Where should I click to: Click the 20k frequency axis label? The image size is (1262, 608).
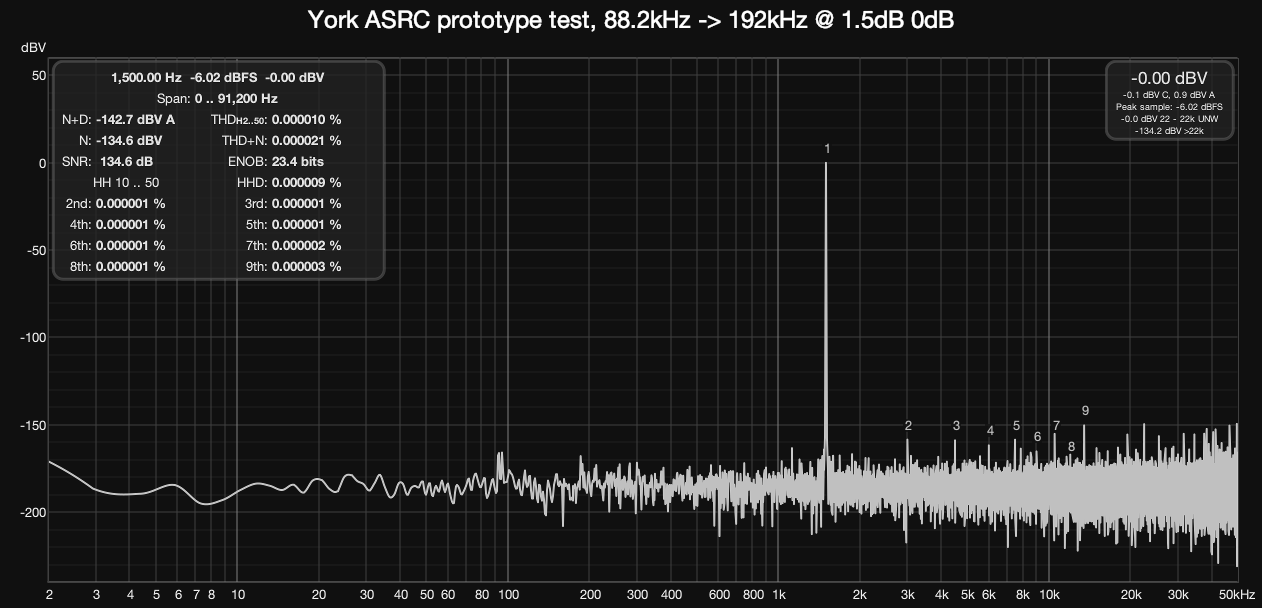1131,594
